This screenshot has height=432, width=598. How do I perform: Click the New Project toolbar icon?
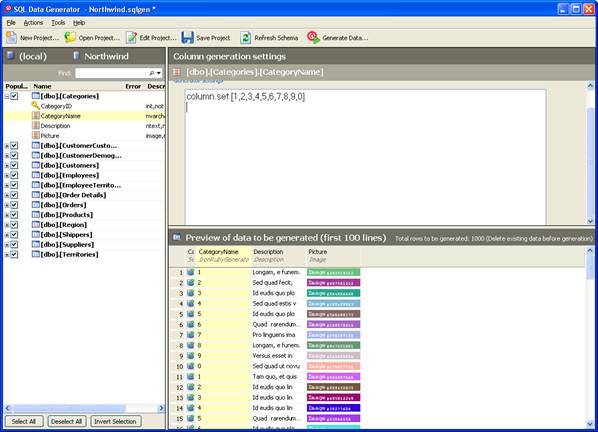coord(11,37)
